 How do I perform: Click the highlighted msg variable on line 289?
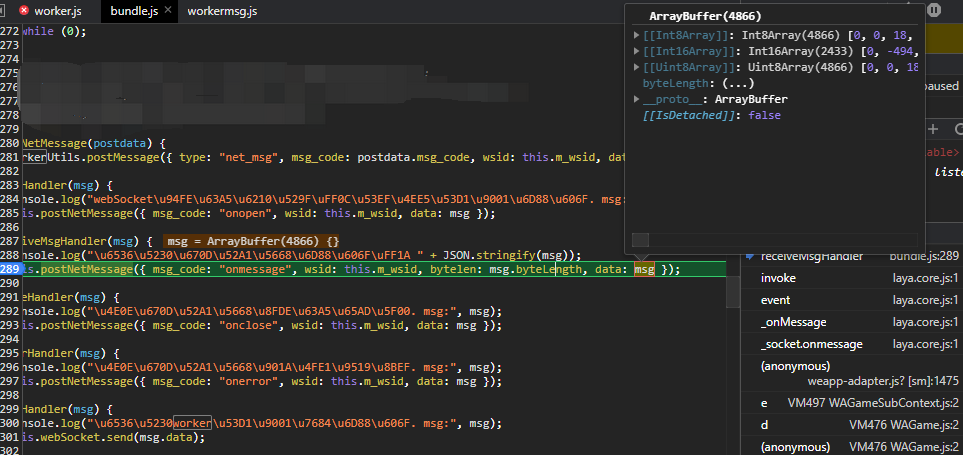click(x=644, y=269)
